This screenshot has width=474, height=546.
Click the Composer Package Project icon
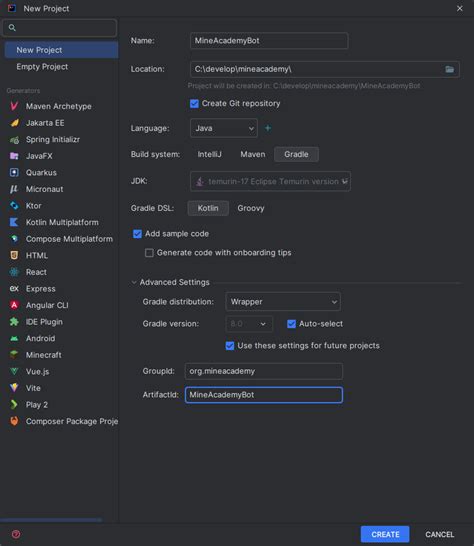click(14, 421)
